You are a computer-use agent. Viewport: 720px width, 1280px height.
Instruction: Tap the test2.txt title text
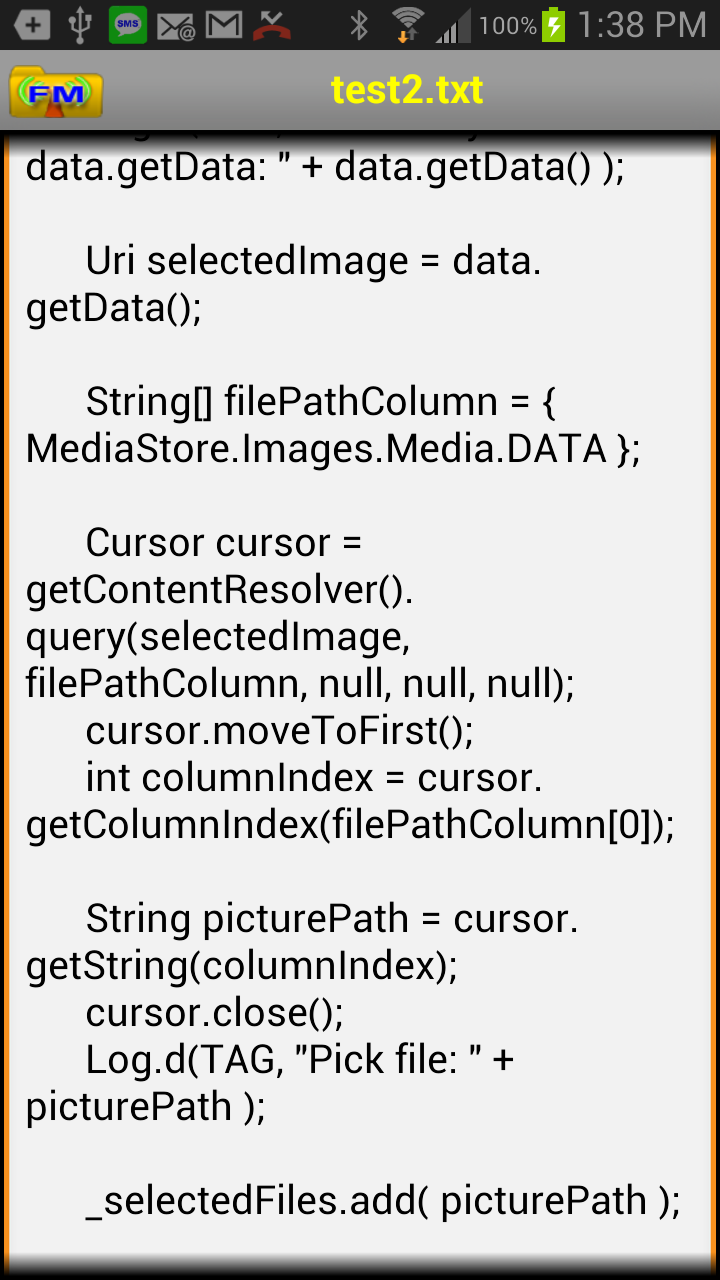point(407,91)
